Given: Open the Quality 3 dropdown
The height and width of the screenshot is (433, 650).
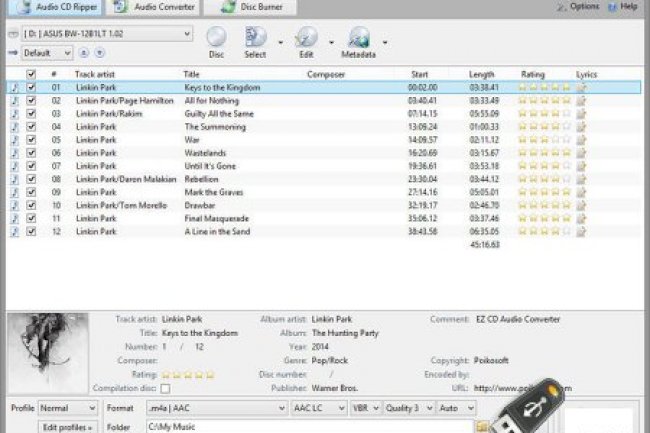Looking at the screenshot, I should (x=409, y=408).
